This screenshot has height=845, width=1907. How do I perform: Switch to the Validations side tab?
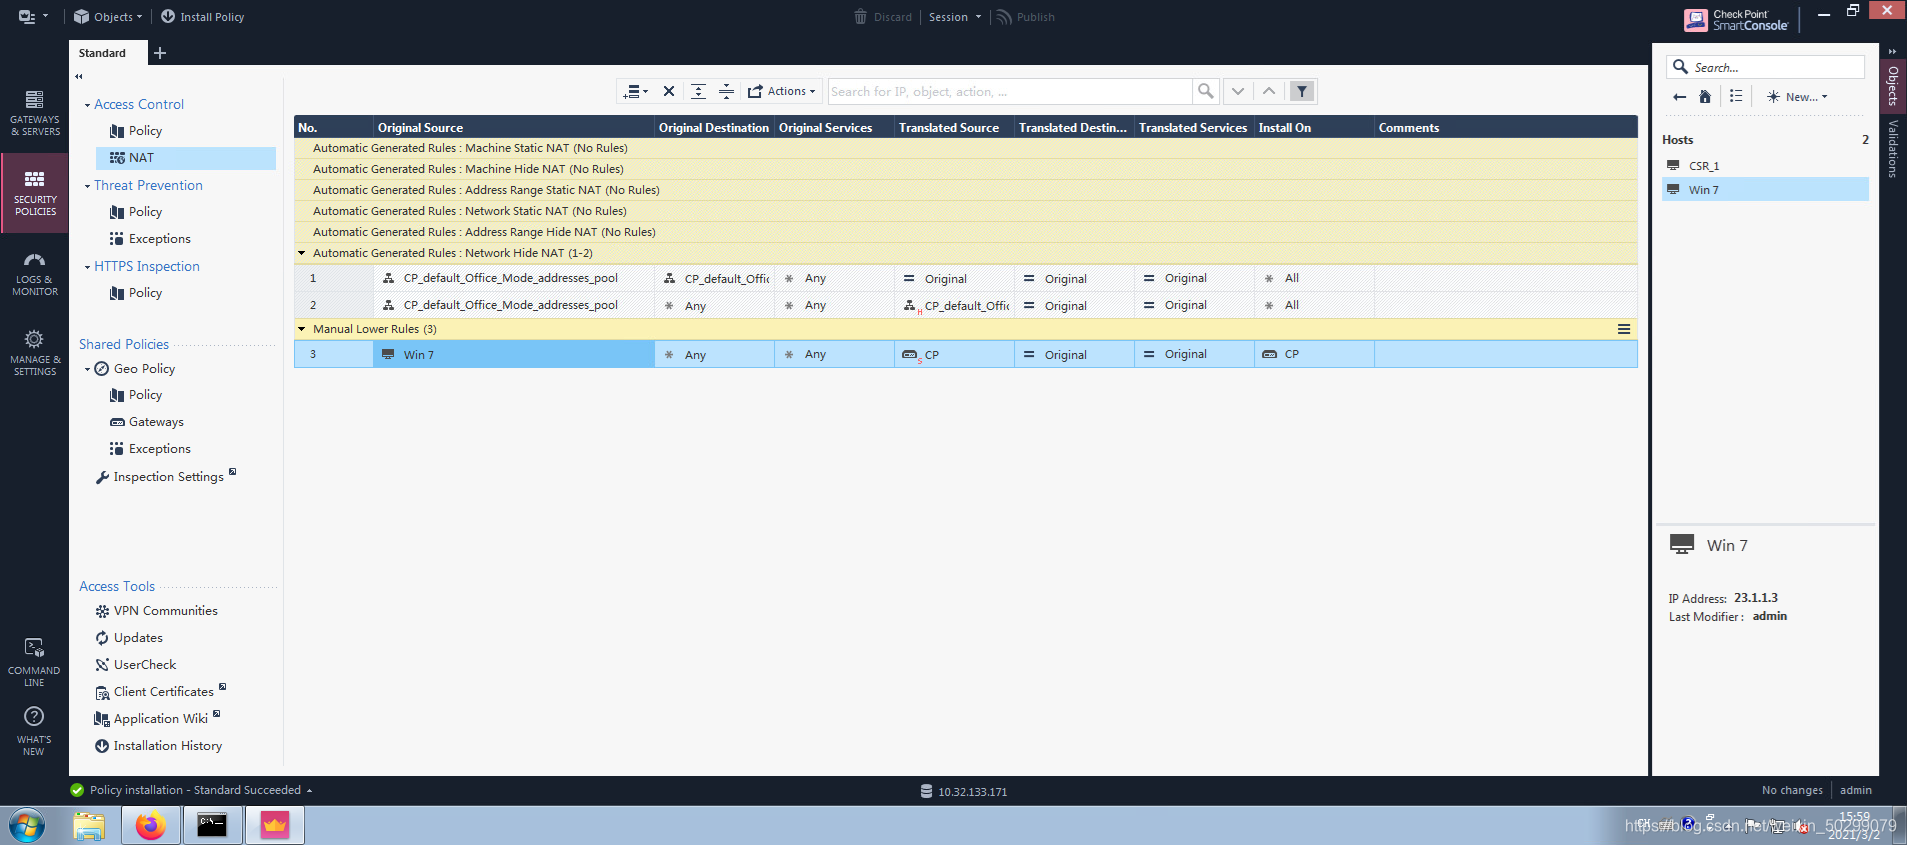tap(1892, 149)
